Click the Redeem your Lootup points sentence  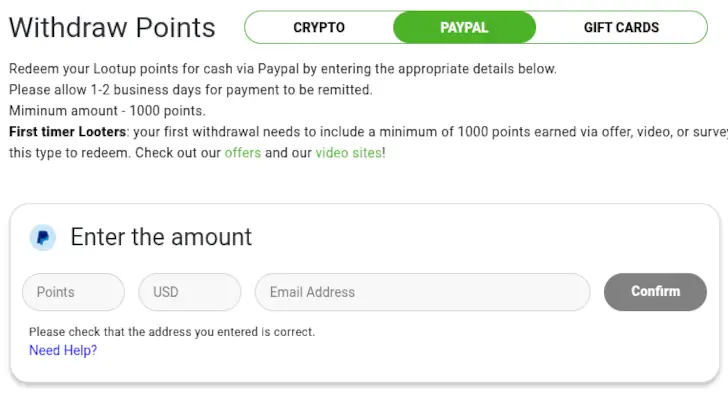[x=282, y=69]
